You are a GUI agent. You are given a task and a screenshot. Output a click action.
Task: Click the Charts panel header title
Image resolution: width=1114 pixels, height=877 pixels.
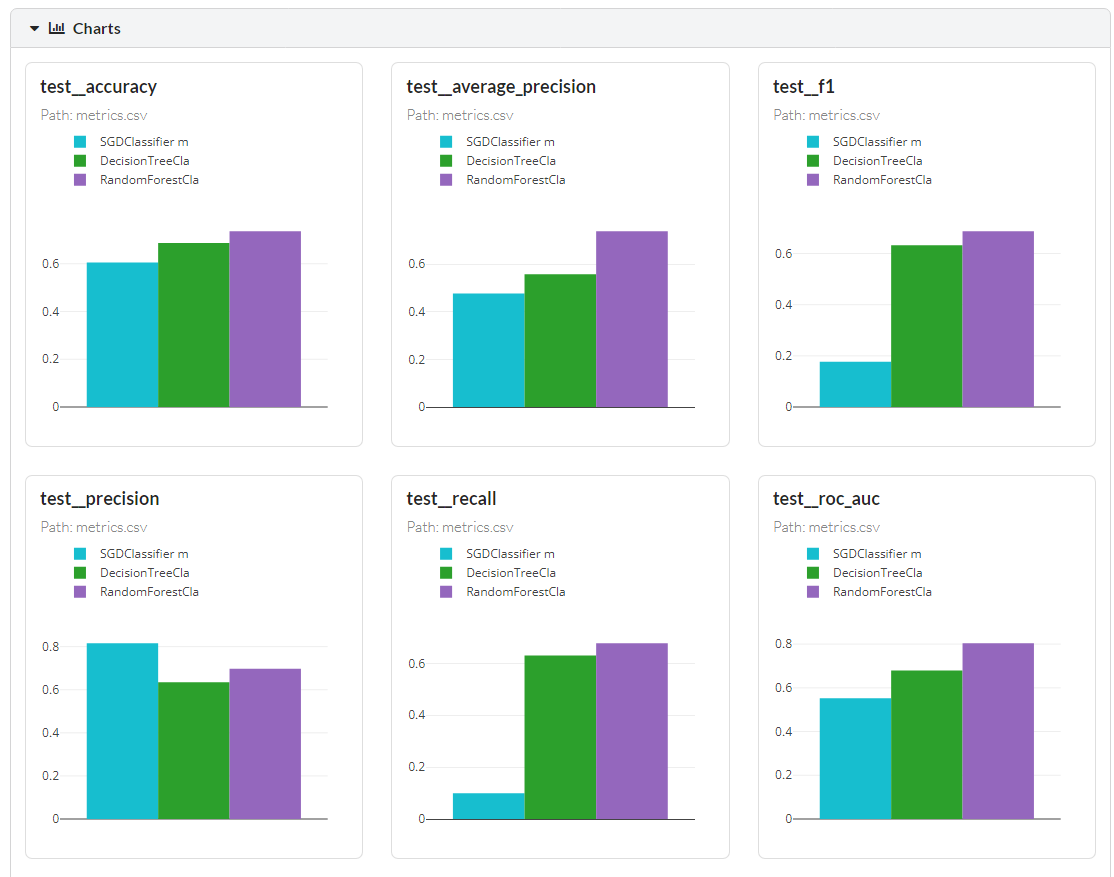pos(97,29)
